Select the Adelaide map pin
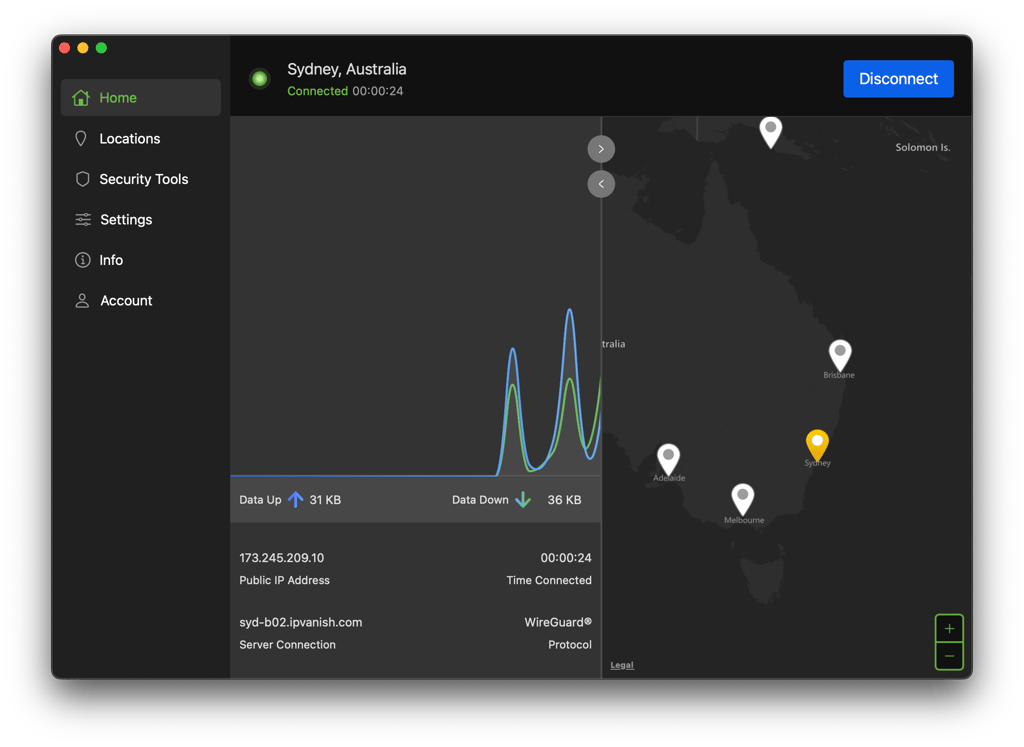The width and height of the screenshot is (1024, 747). click(x=668, y=460)
